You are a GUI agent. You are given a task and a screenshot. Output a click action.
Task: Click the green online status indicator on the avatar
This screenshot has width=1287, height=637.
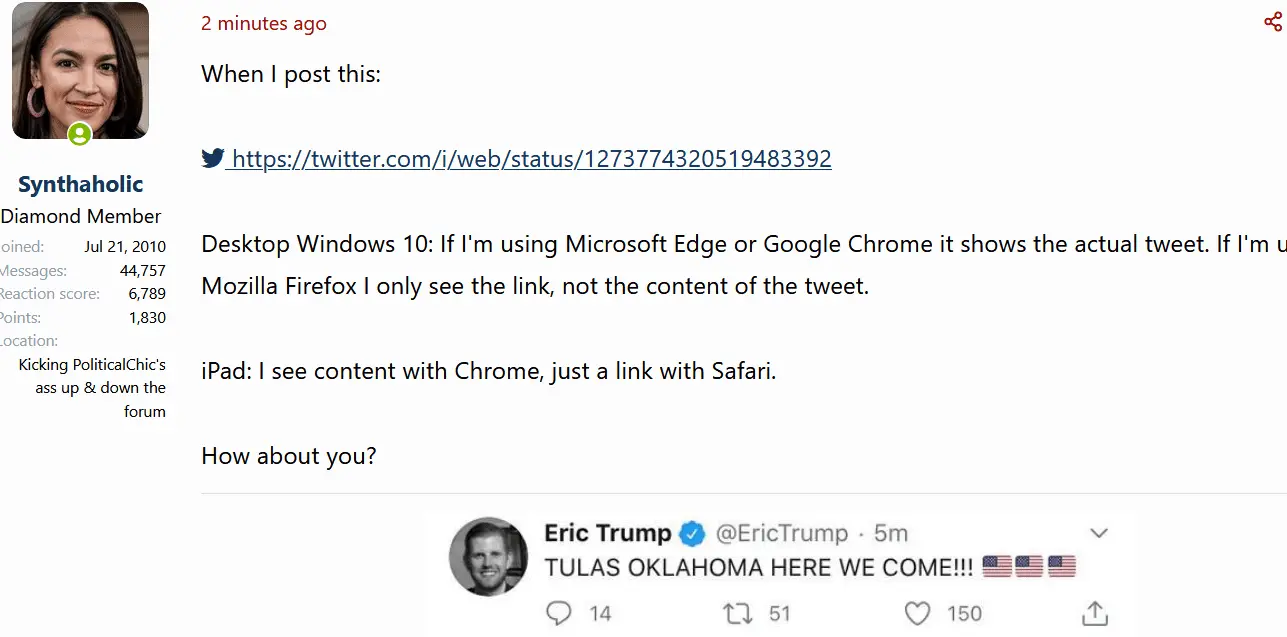coord(79,134)
